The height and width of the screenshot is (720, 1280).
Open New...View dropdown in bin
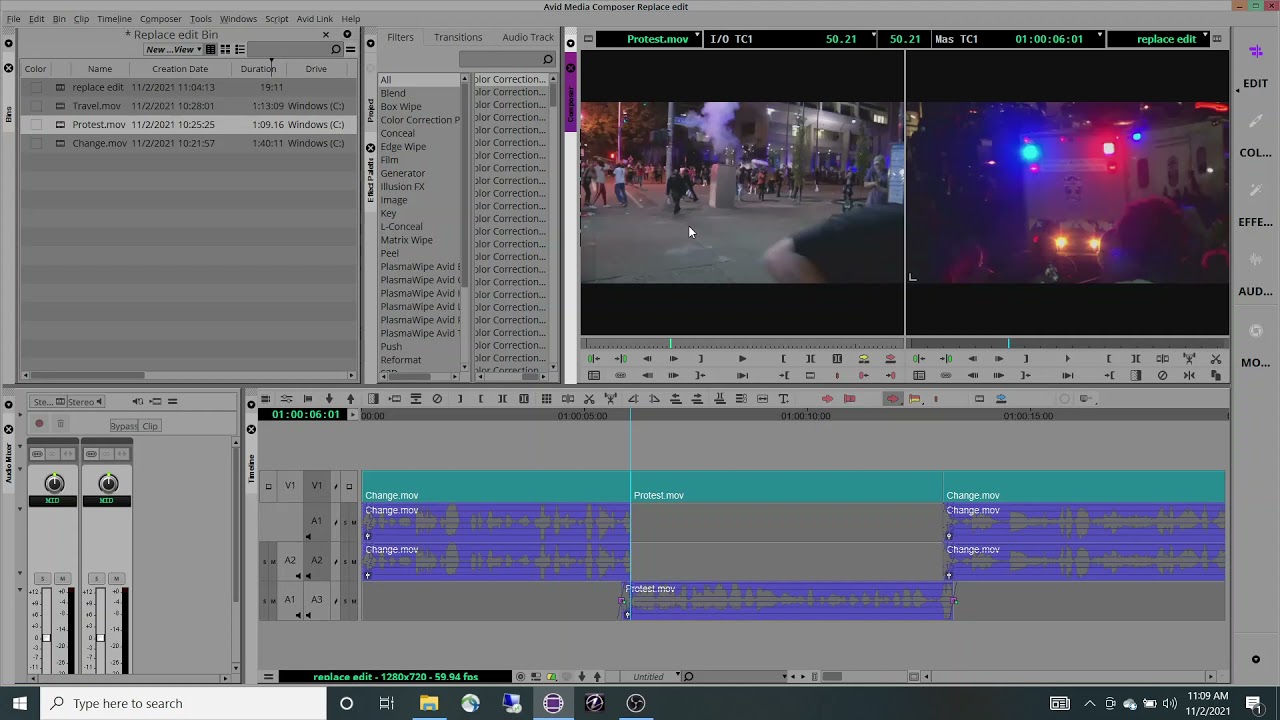[171, 49]
